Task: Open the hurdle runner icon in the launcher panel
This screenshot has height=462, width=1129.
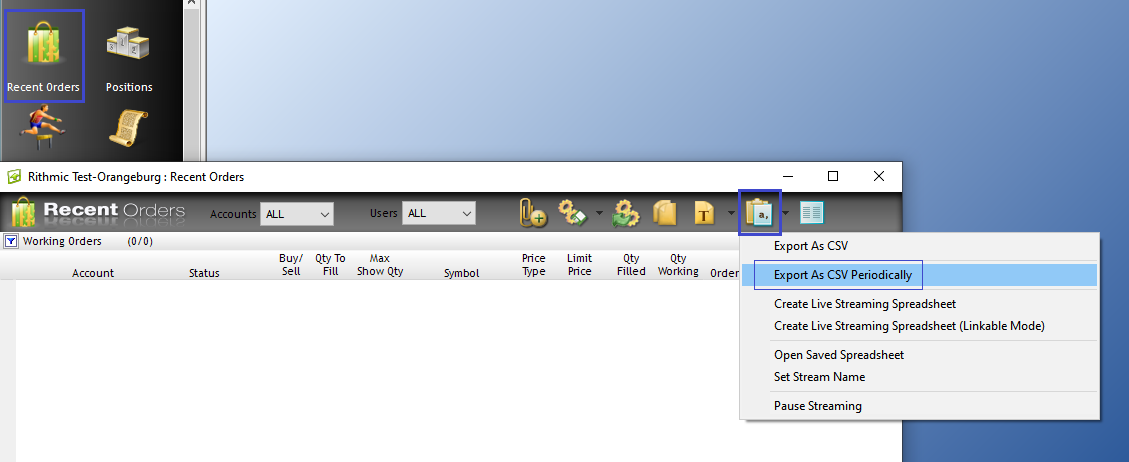Action: (43, 127)
